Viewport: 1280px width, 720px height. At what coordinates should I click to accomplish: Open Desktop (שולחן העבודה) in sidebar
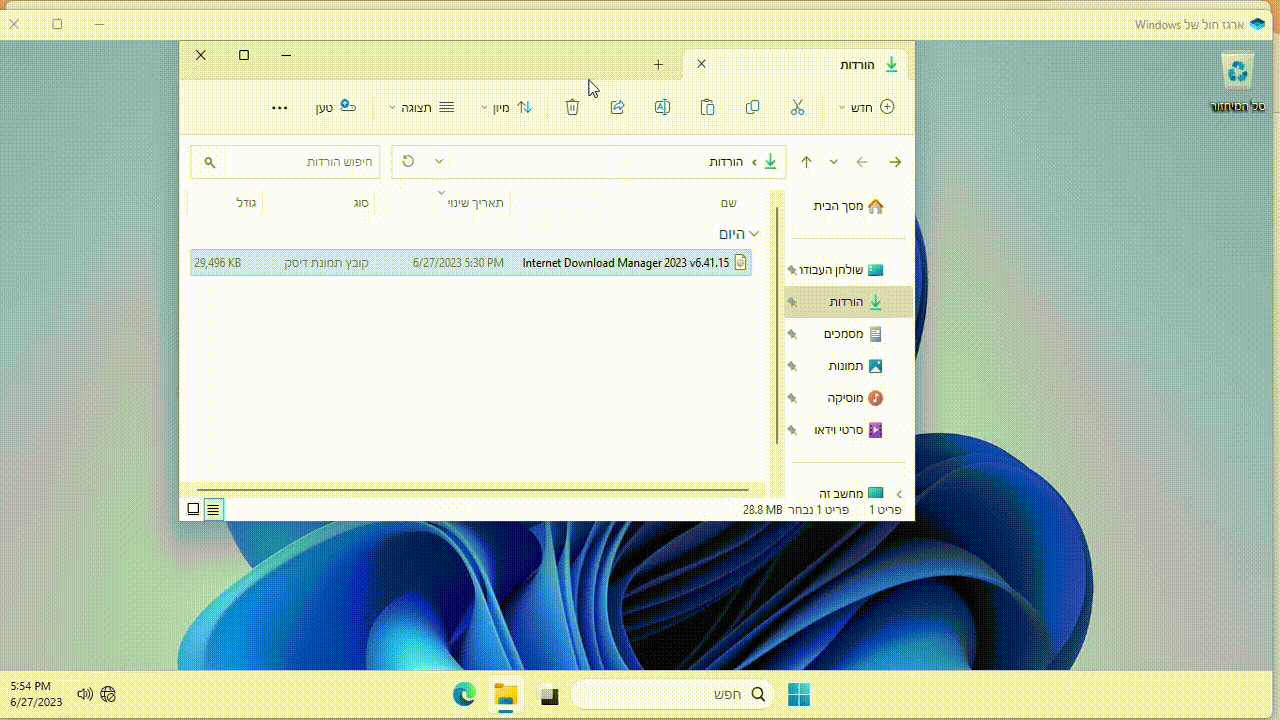(848, 270)
